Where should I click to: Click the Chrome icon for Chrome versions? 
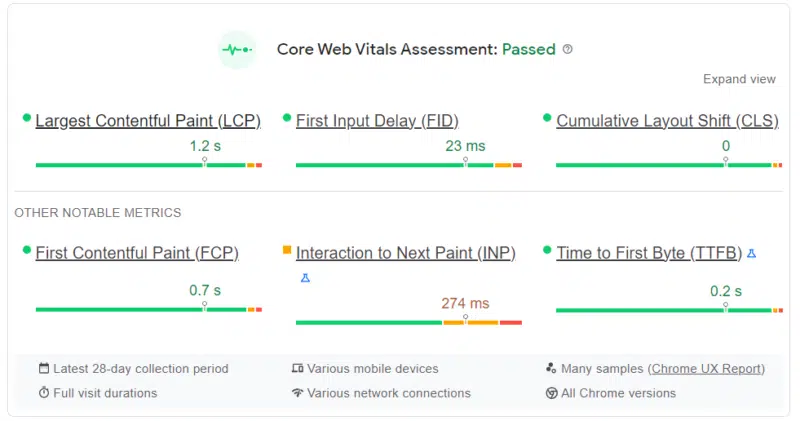[x=551, y=393]
